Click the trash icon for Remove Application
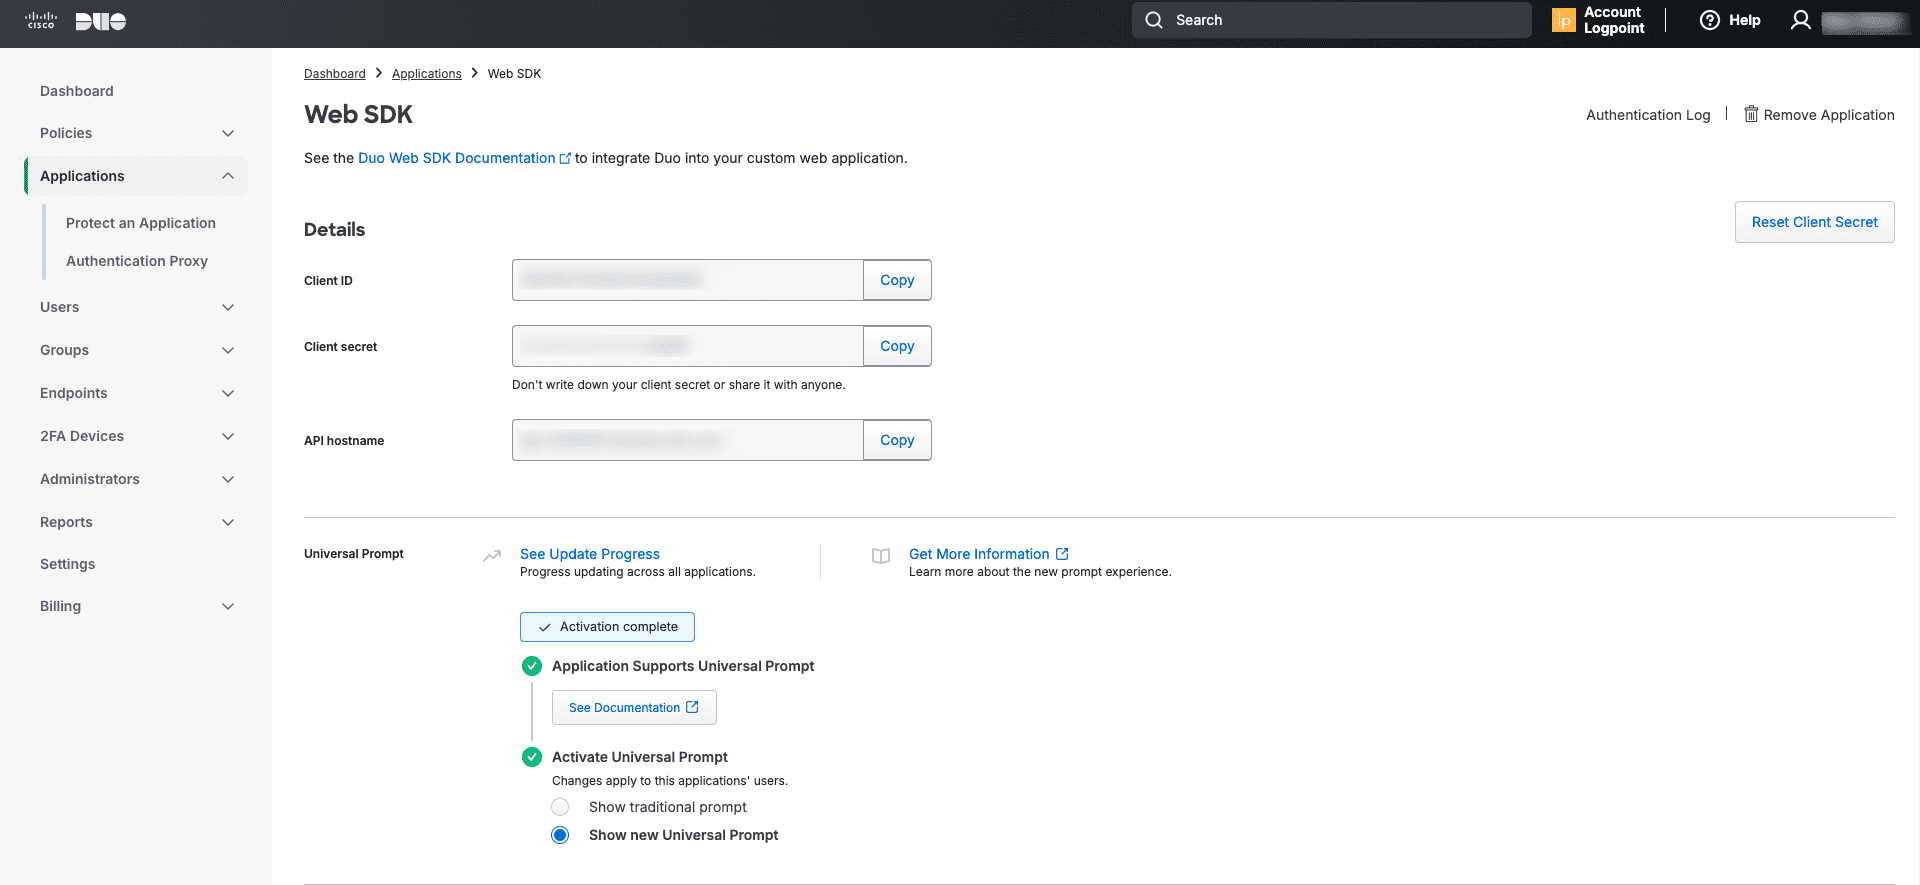This screenshot has height=885, width=1920. point(1751,114)
